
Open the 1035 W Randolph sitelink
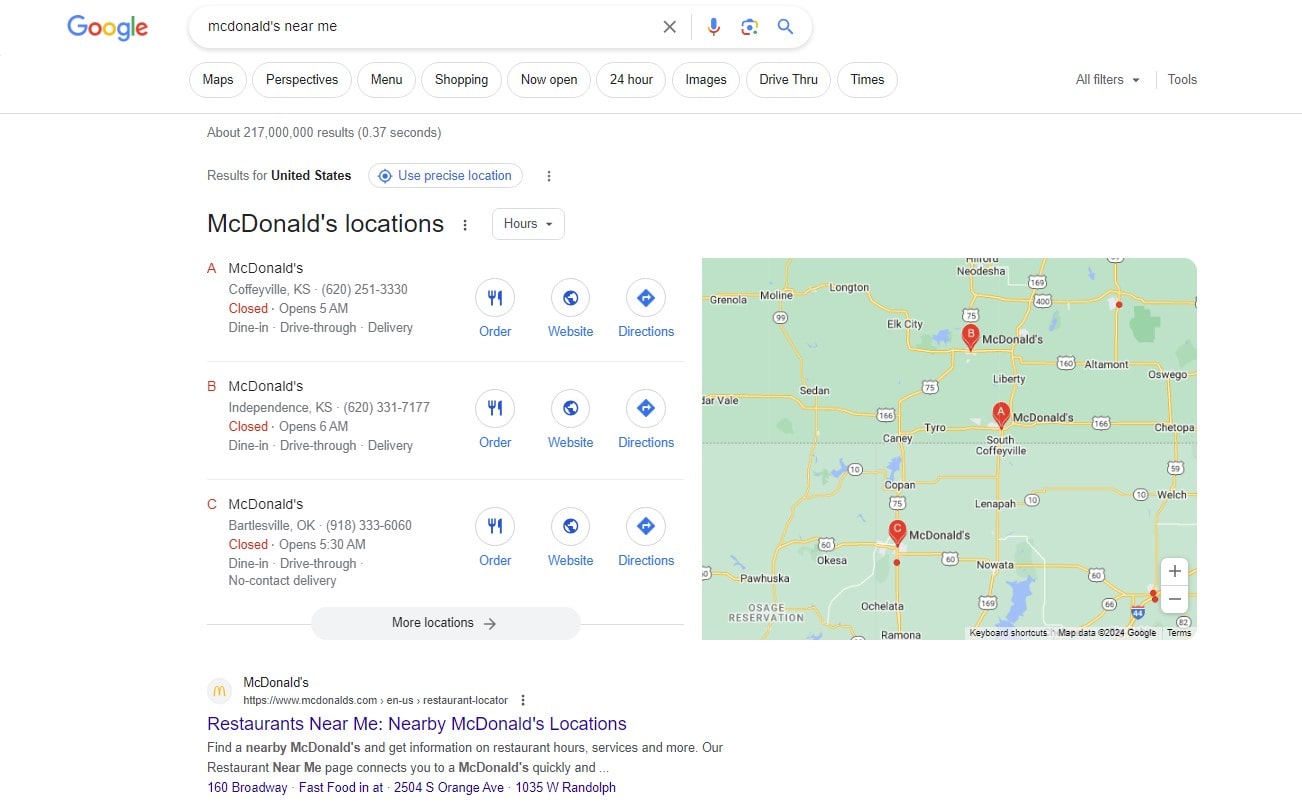[566, 788]
